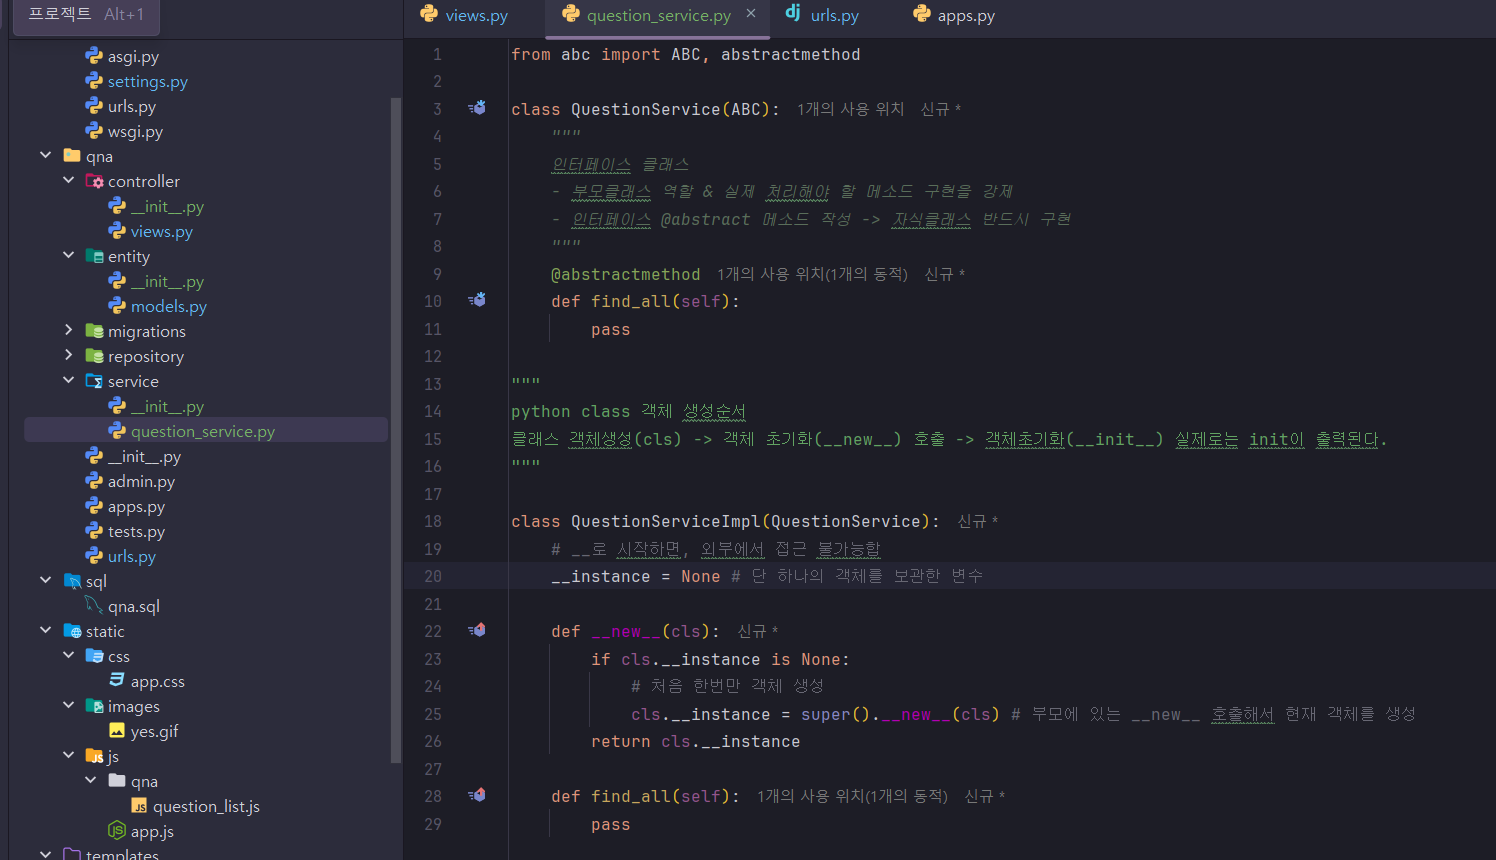Switch to the urls.py editor tab
Image resolution: width=1496 pixels, height=860 pixels.
click(823, 15)
